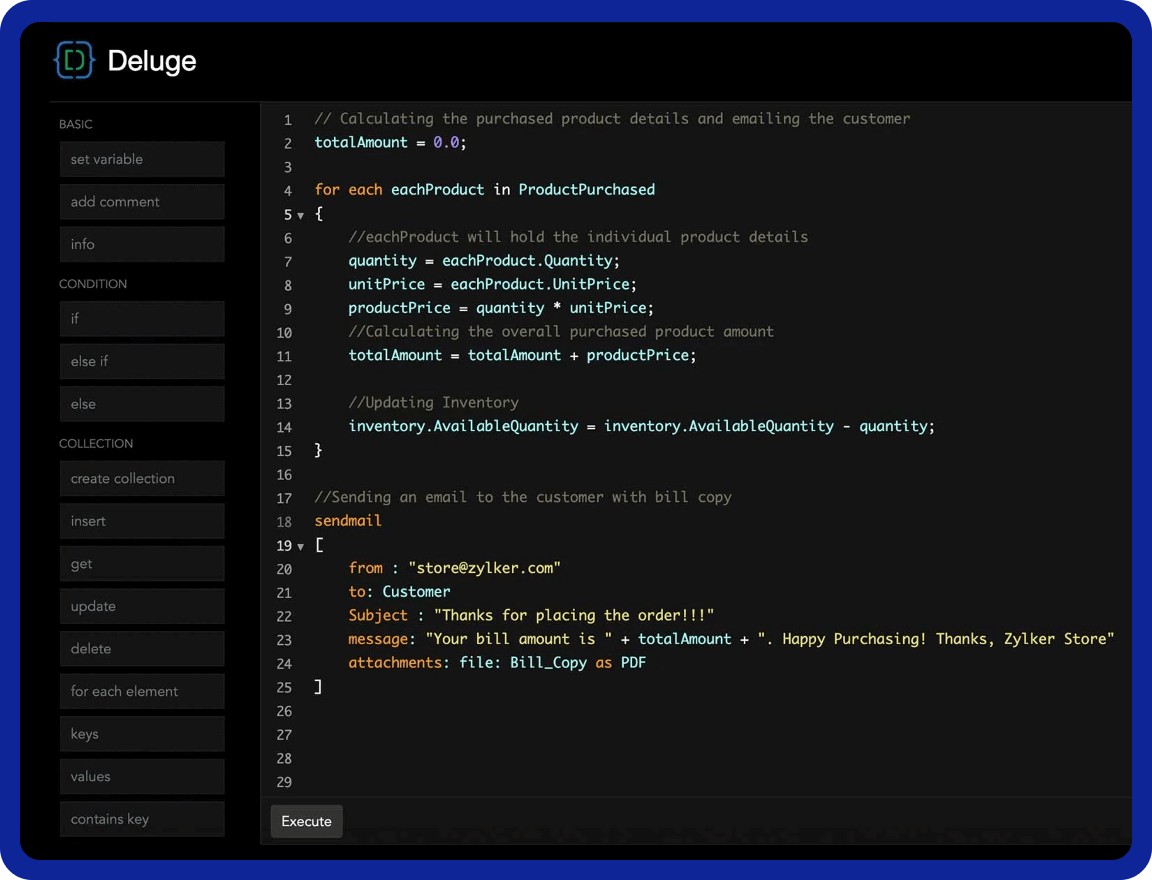Select the 'else if' condition block
Viewport: 1152px width, 880px height.
click(142, 361)
